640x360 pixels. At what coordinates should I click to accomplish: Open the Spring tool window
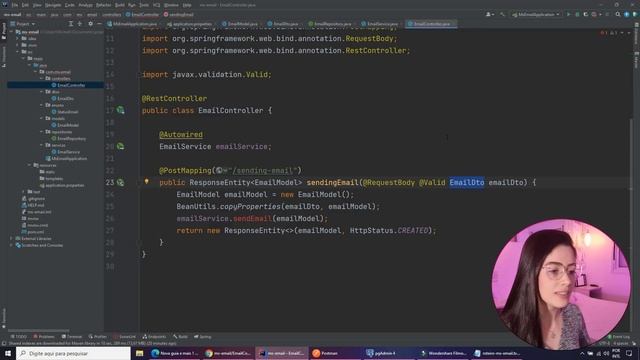click(202, 337)
